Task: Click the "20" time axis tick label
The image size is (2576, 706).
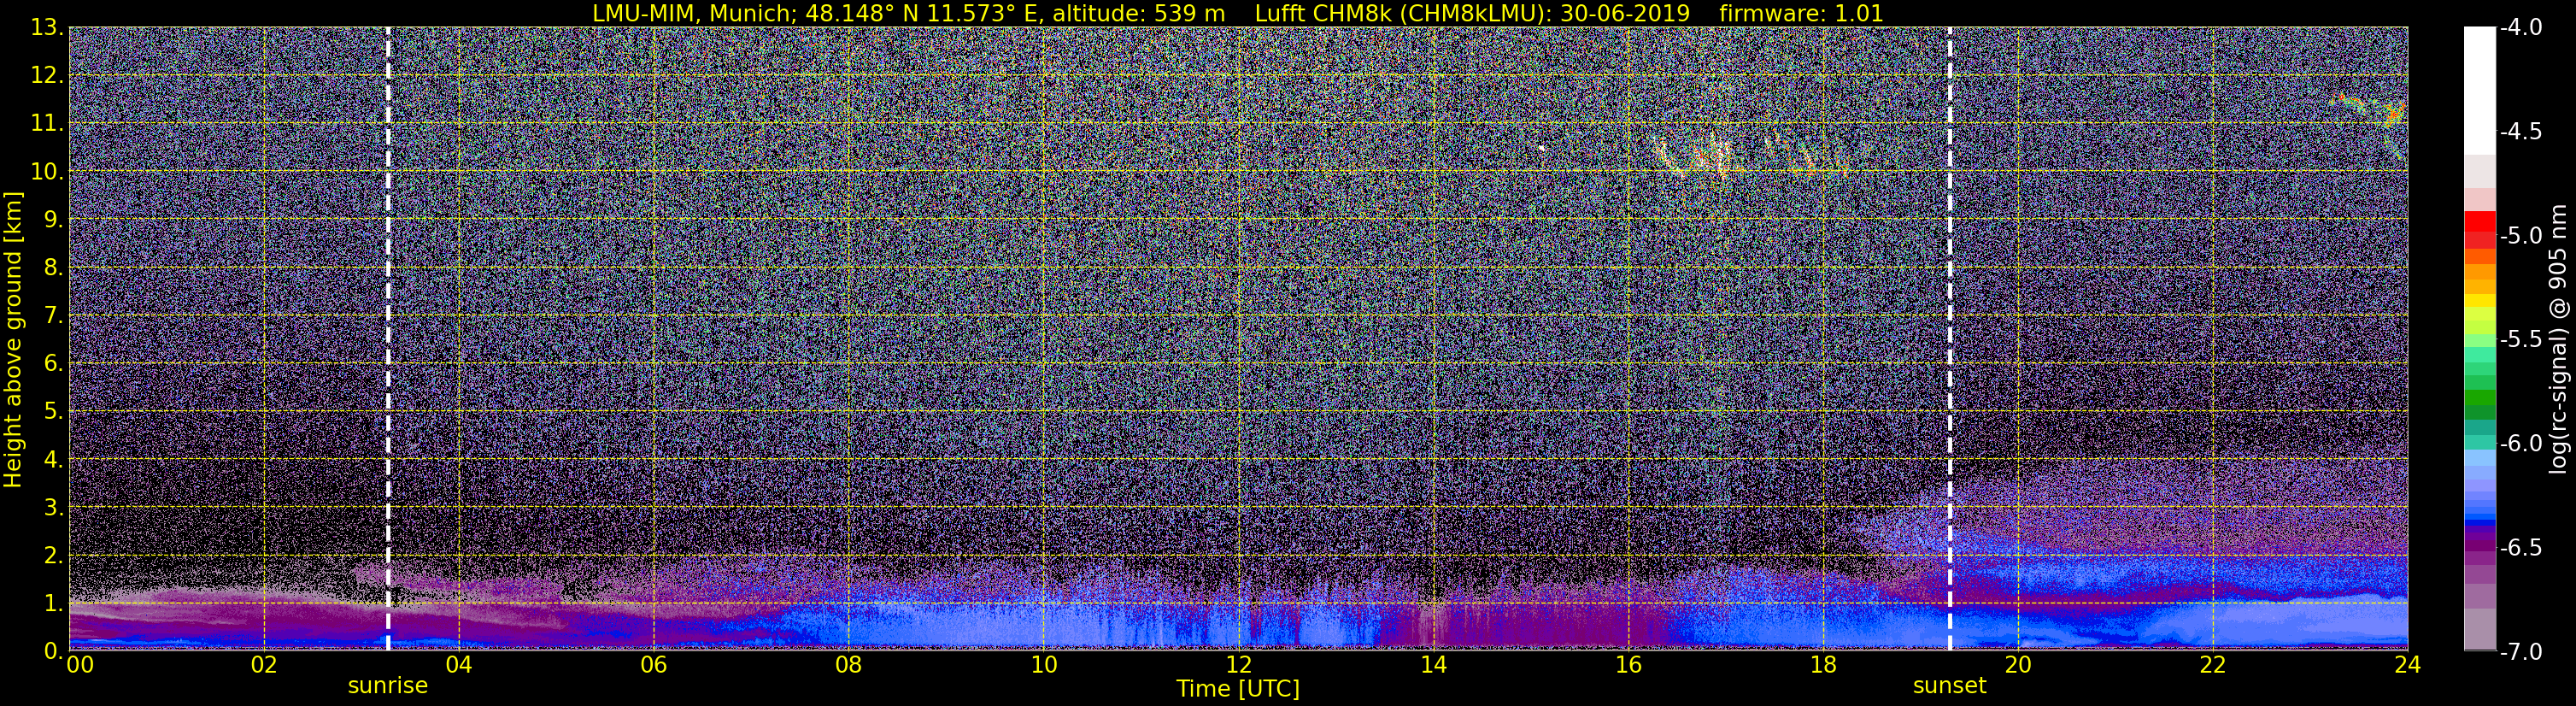Action: click(2018, 665)
